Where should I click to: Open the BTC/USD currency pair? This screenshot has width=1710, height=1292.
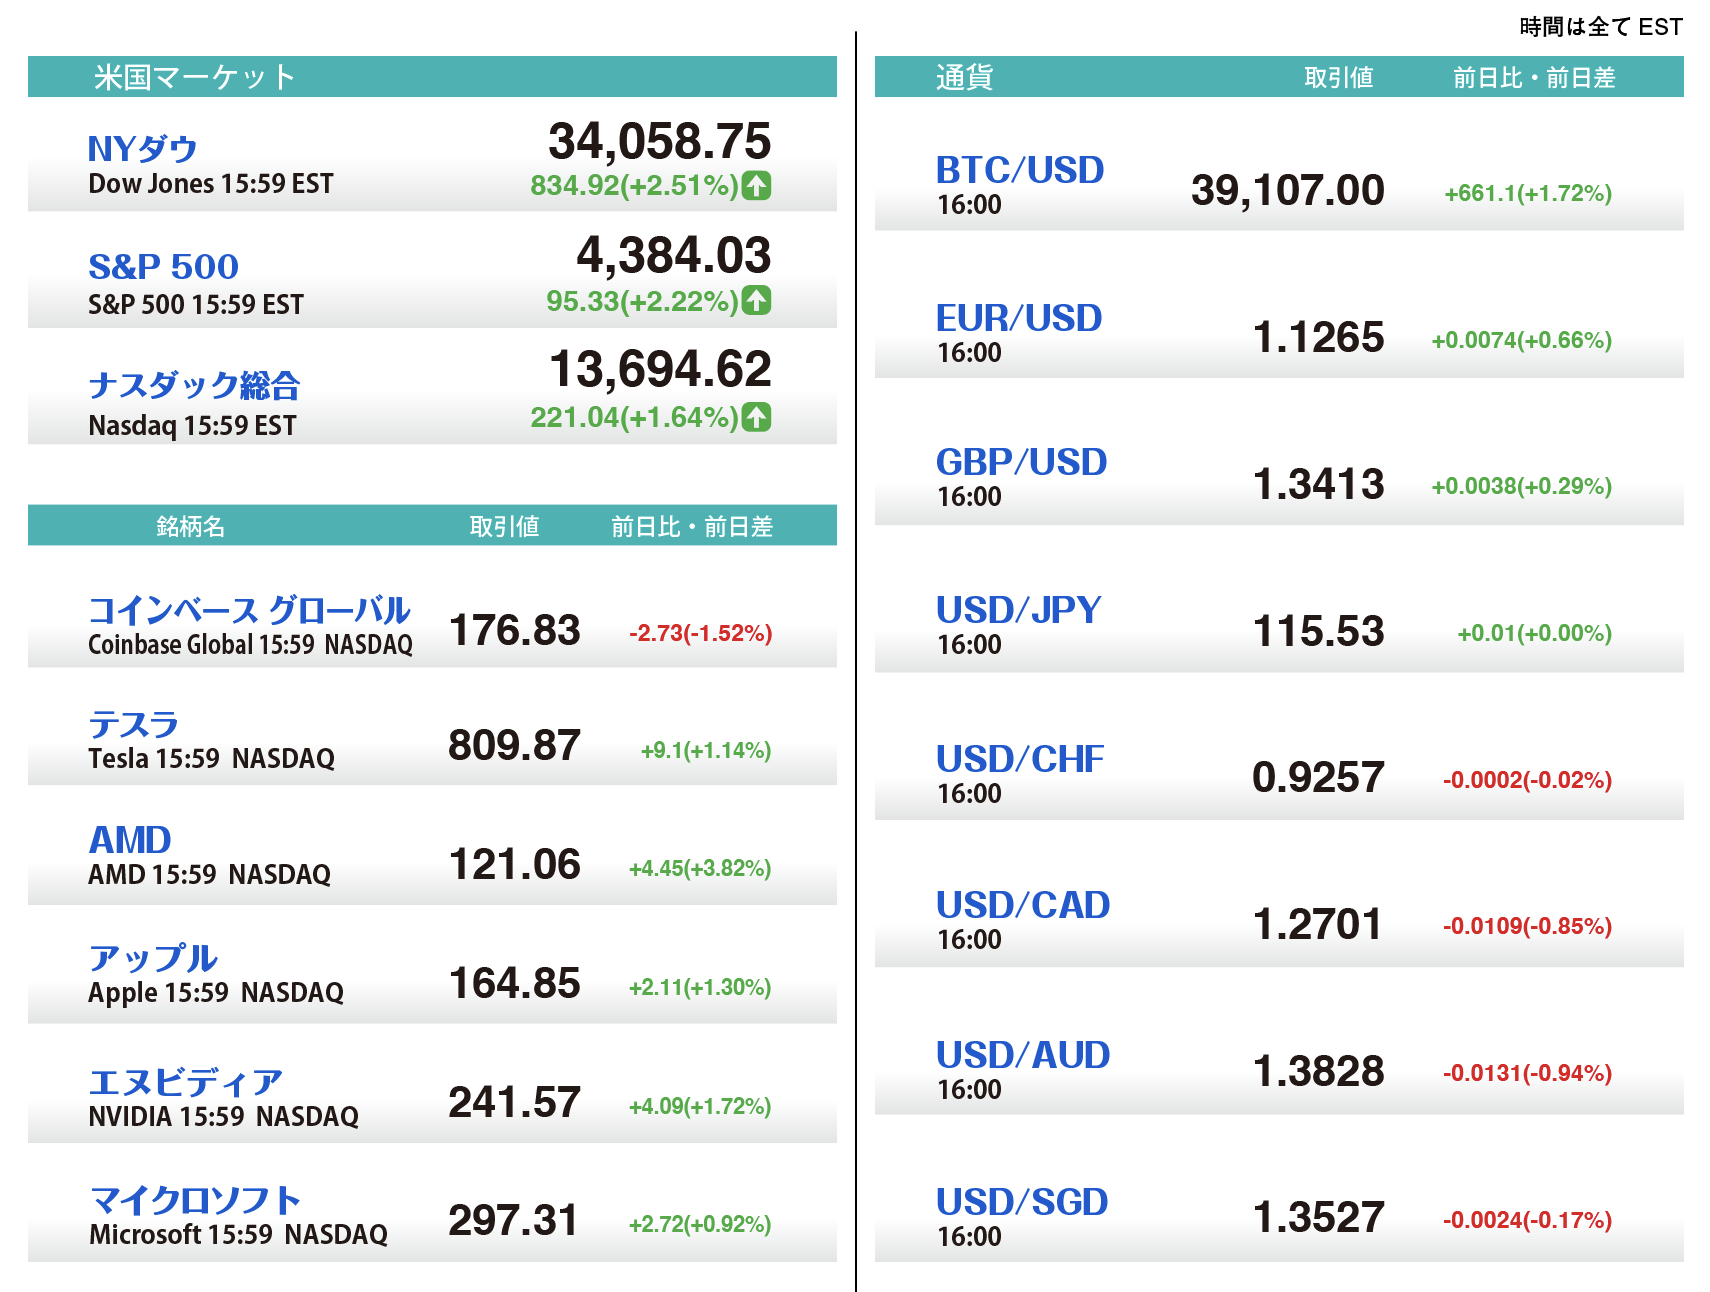coord(1019,170)
